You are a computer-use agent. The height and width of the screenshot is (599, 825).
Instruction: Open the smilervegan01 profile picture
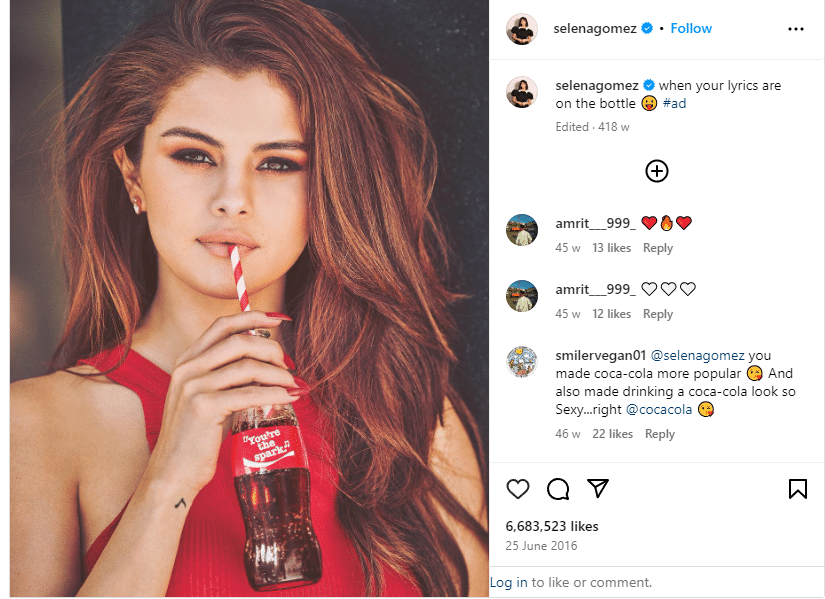pyautogui.click(x=522, y=362)
